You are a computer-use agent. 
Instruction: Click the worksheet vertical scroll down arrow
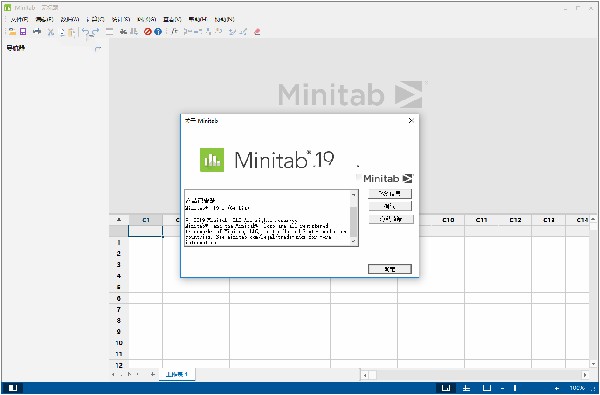coord(593,364)
